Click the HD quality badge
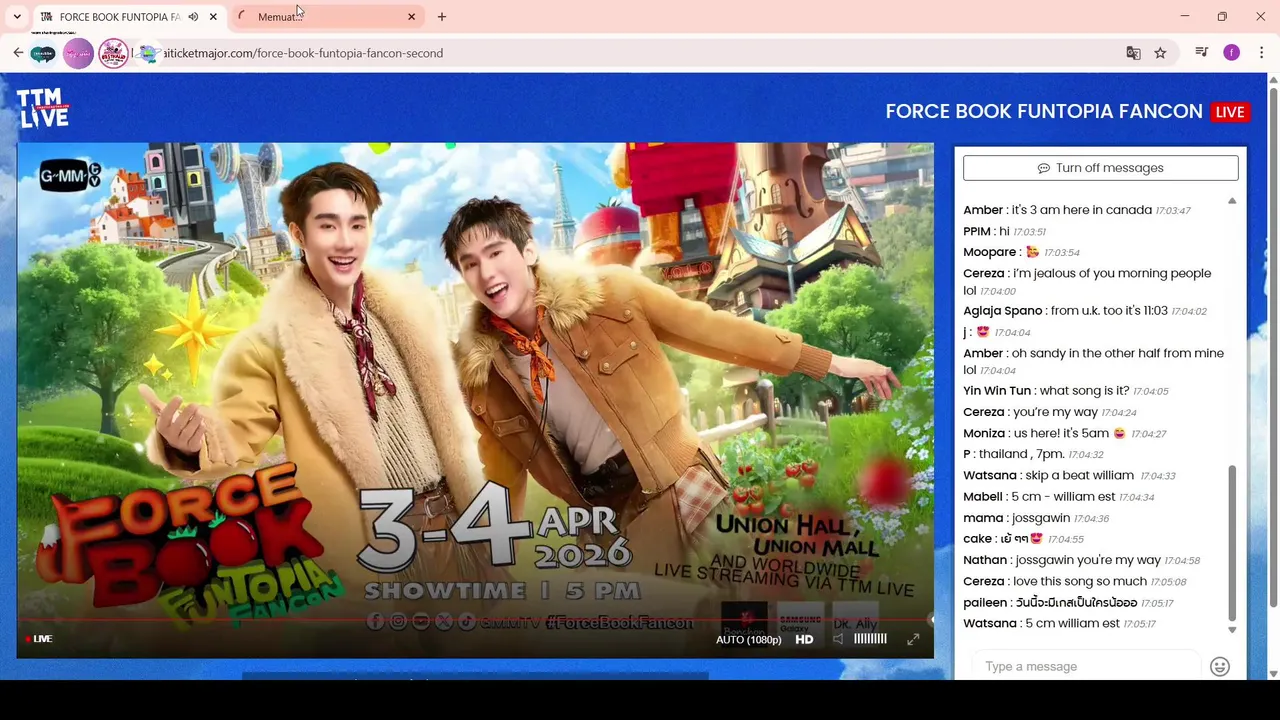 804,639
